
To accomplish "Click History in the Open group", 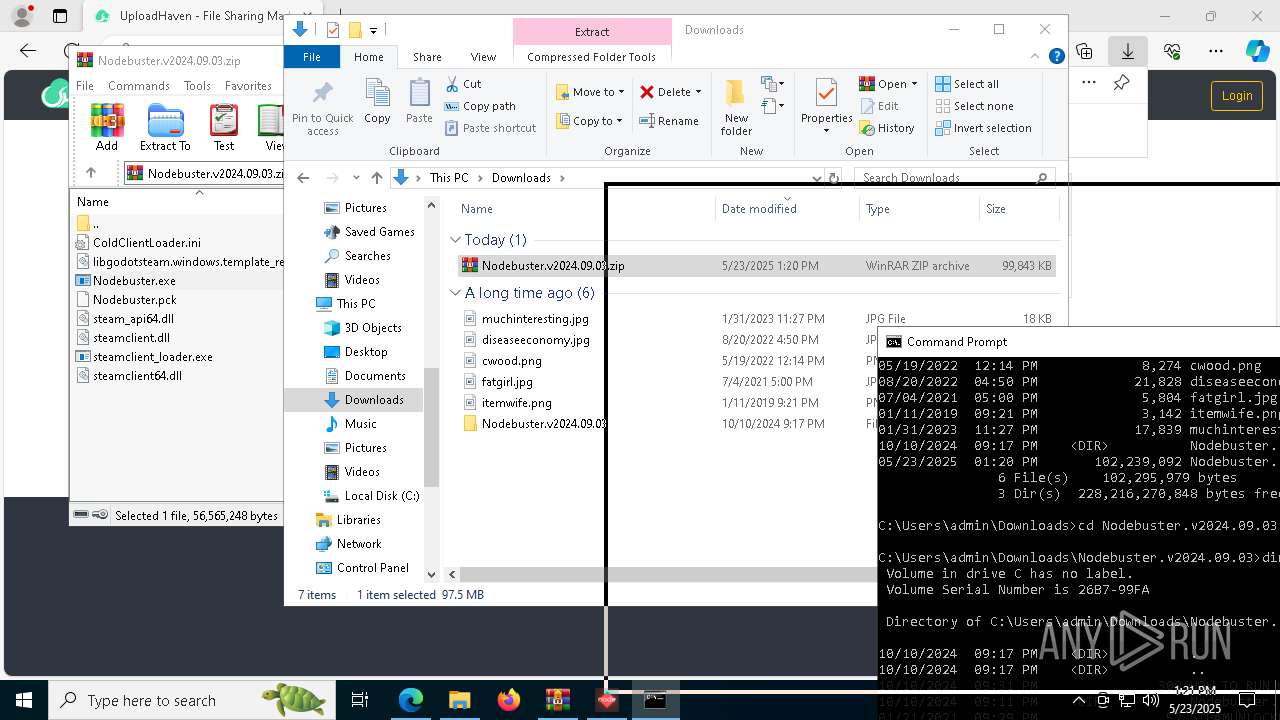I will pyautogui.click(x=887, y=128).
